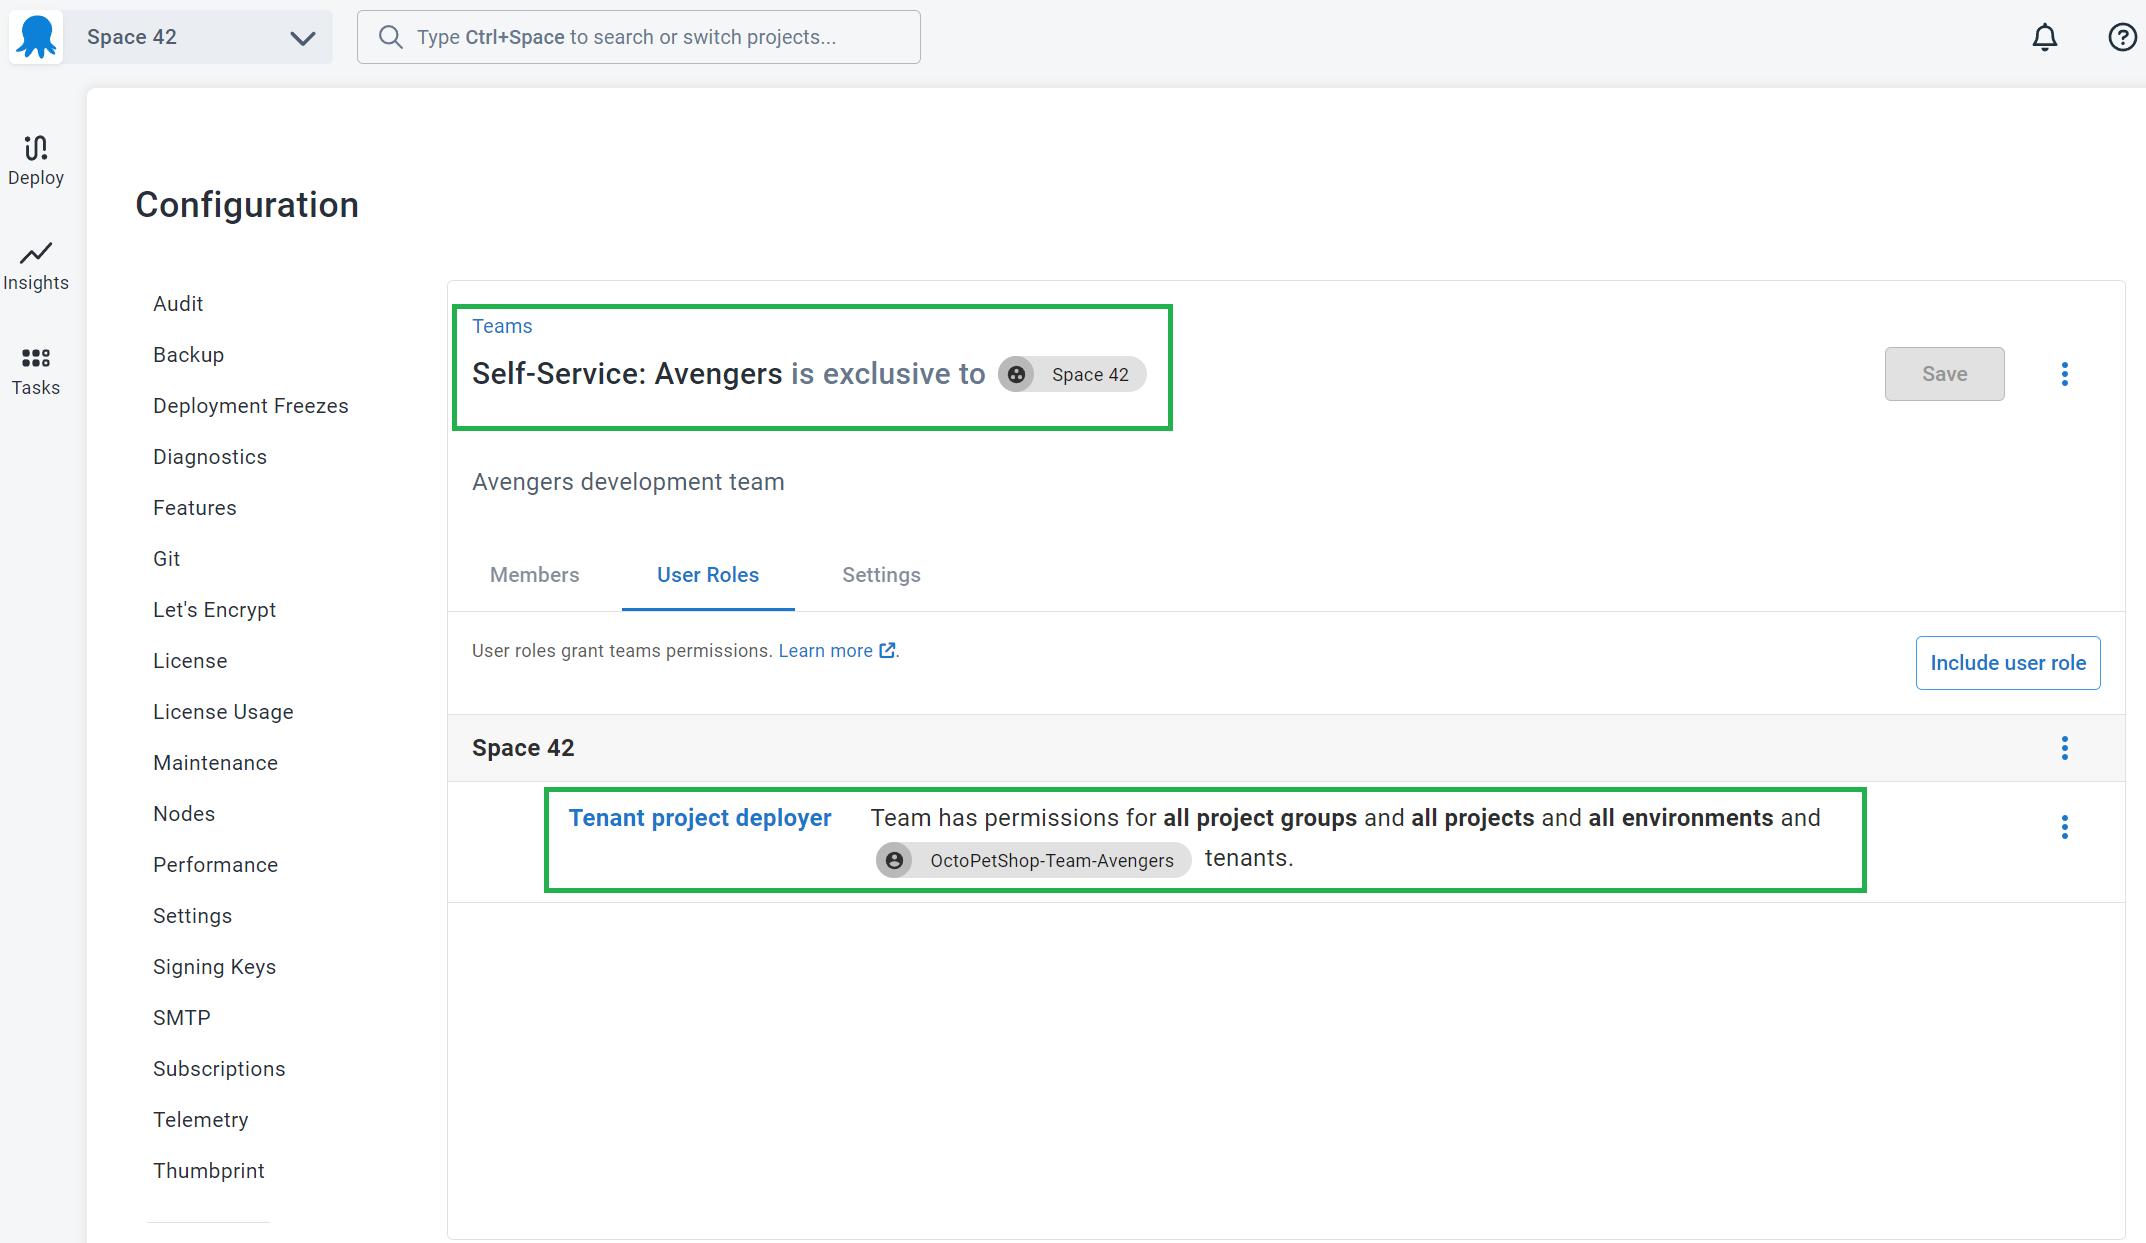Image resolution: width=2146 pixels, height=1243 pixels.
Task: Expand the Space 42 space switcher
Action: pyautogui.click(x=198, y=37)
